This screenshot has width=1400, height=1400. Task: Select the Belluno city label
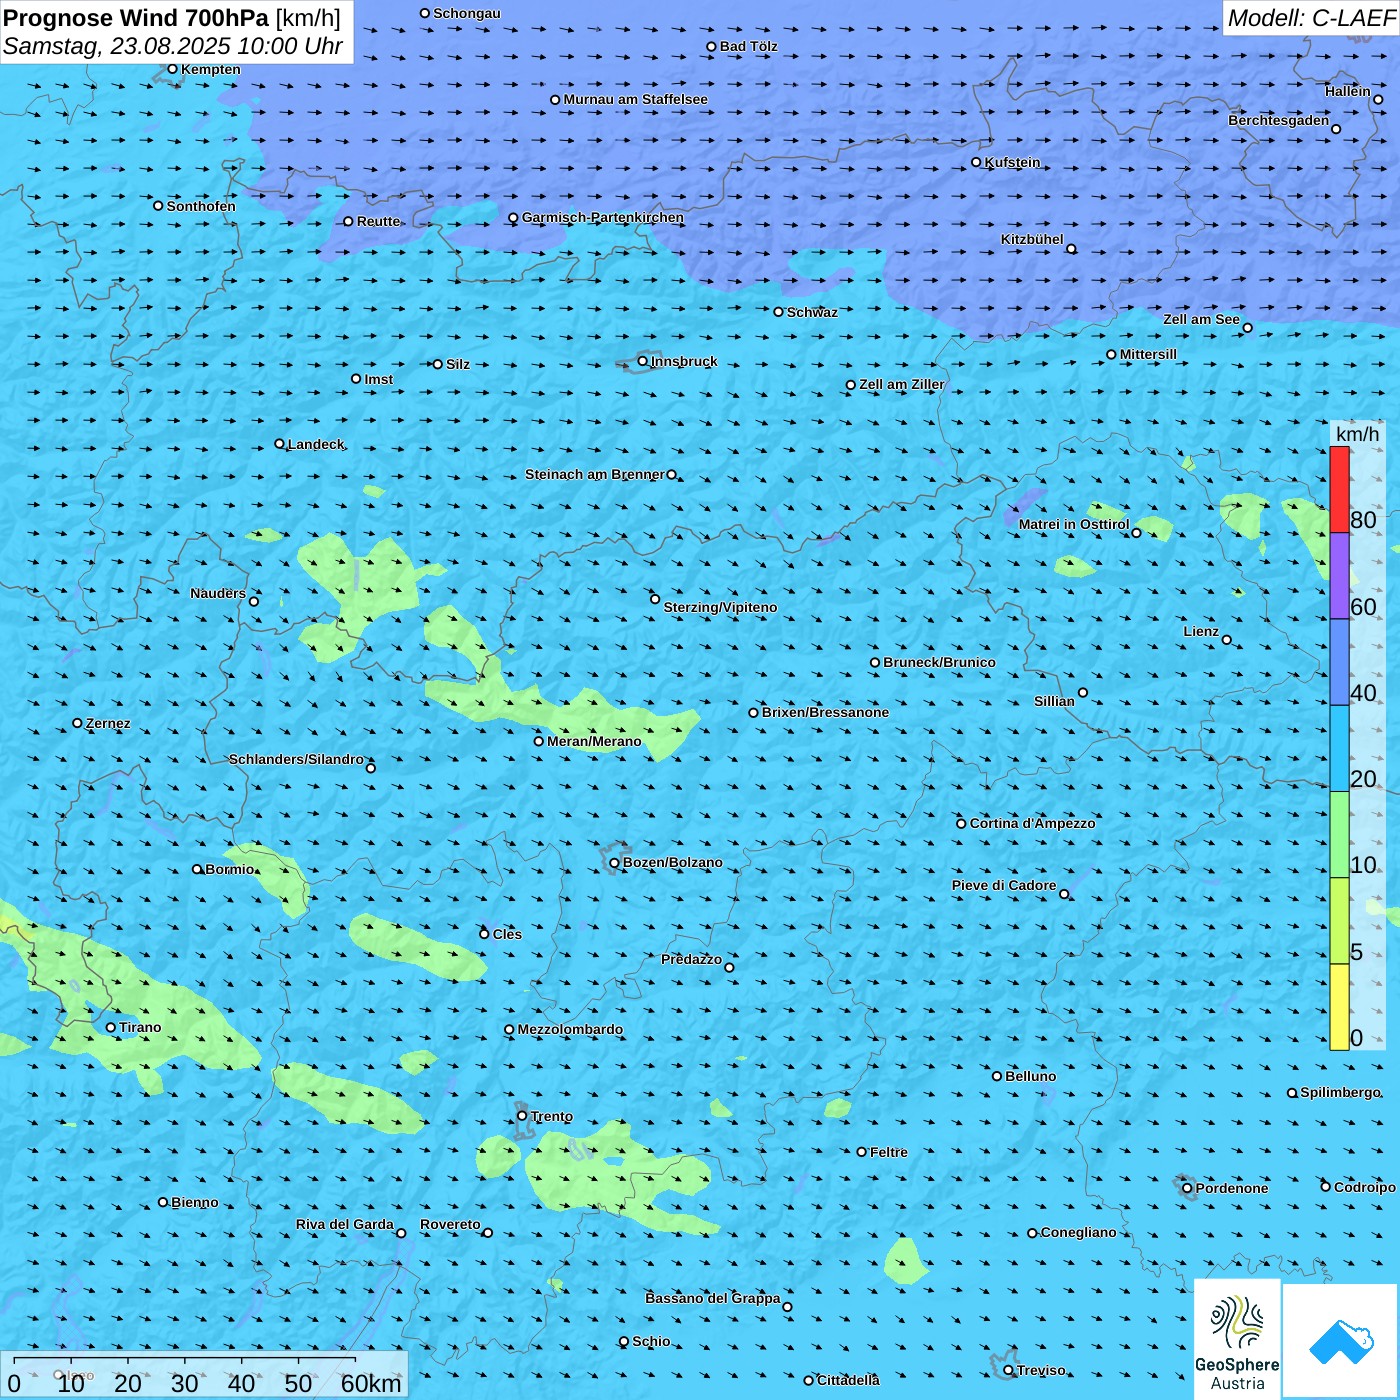coord(1031,1076)
